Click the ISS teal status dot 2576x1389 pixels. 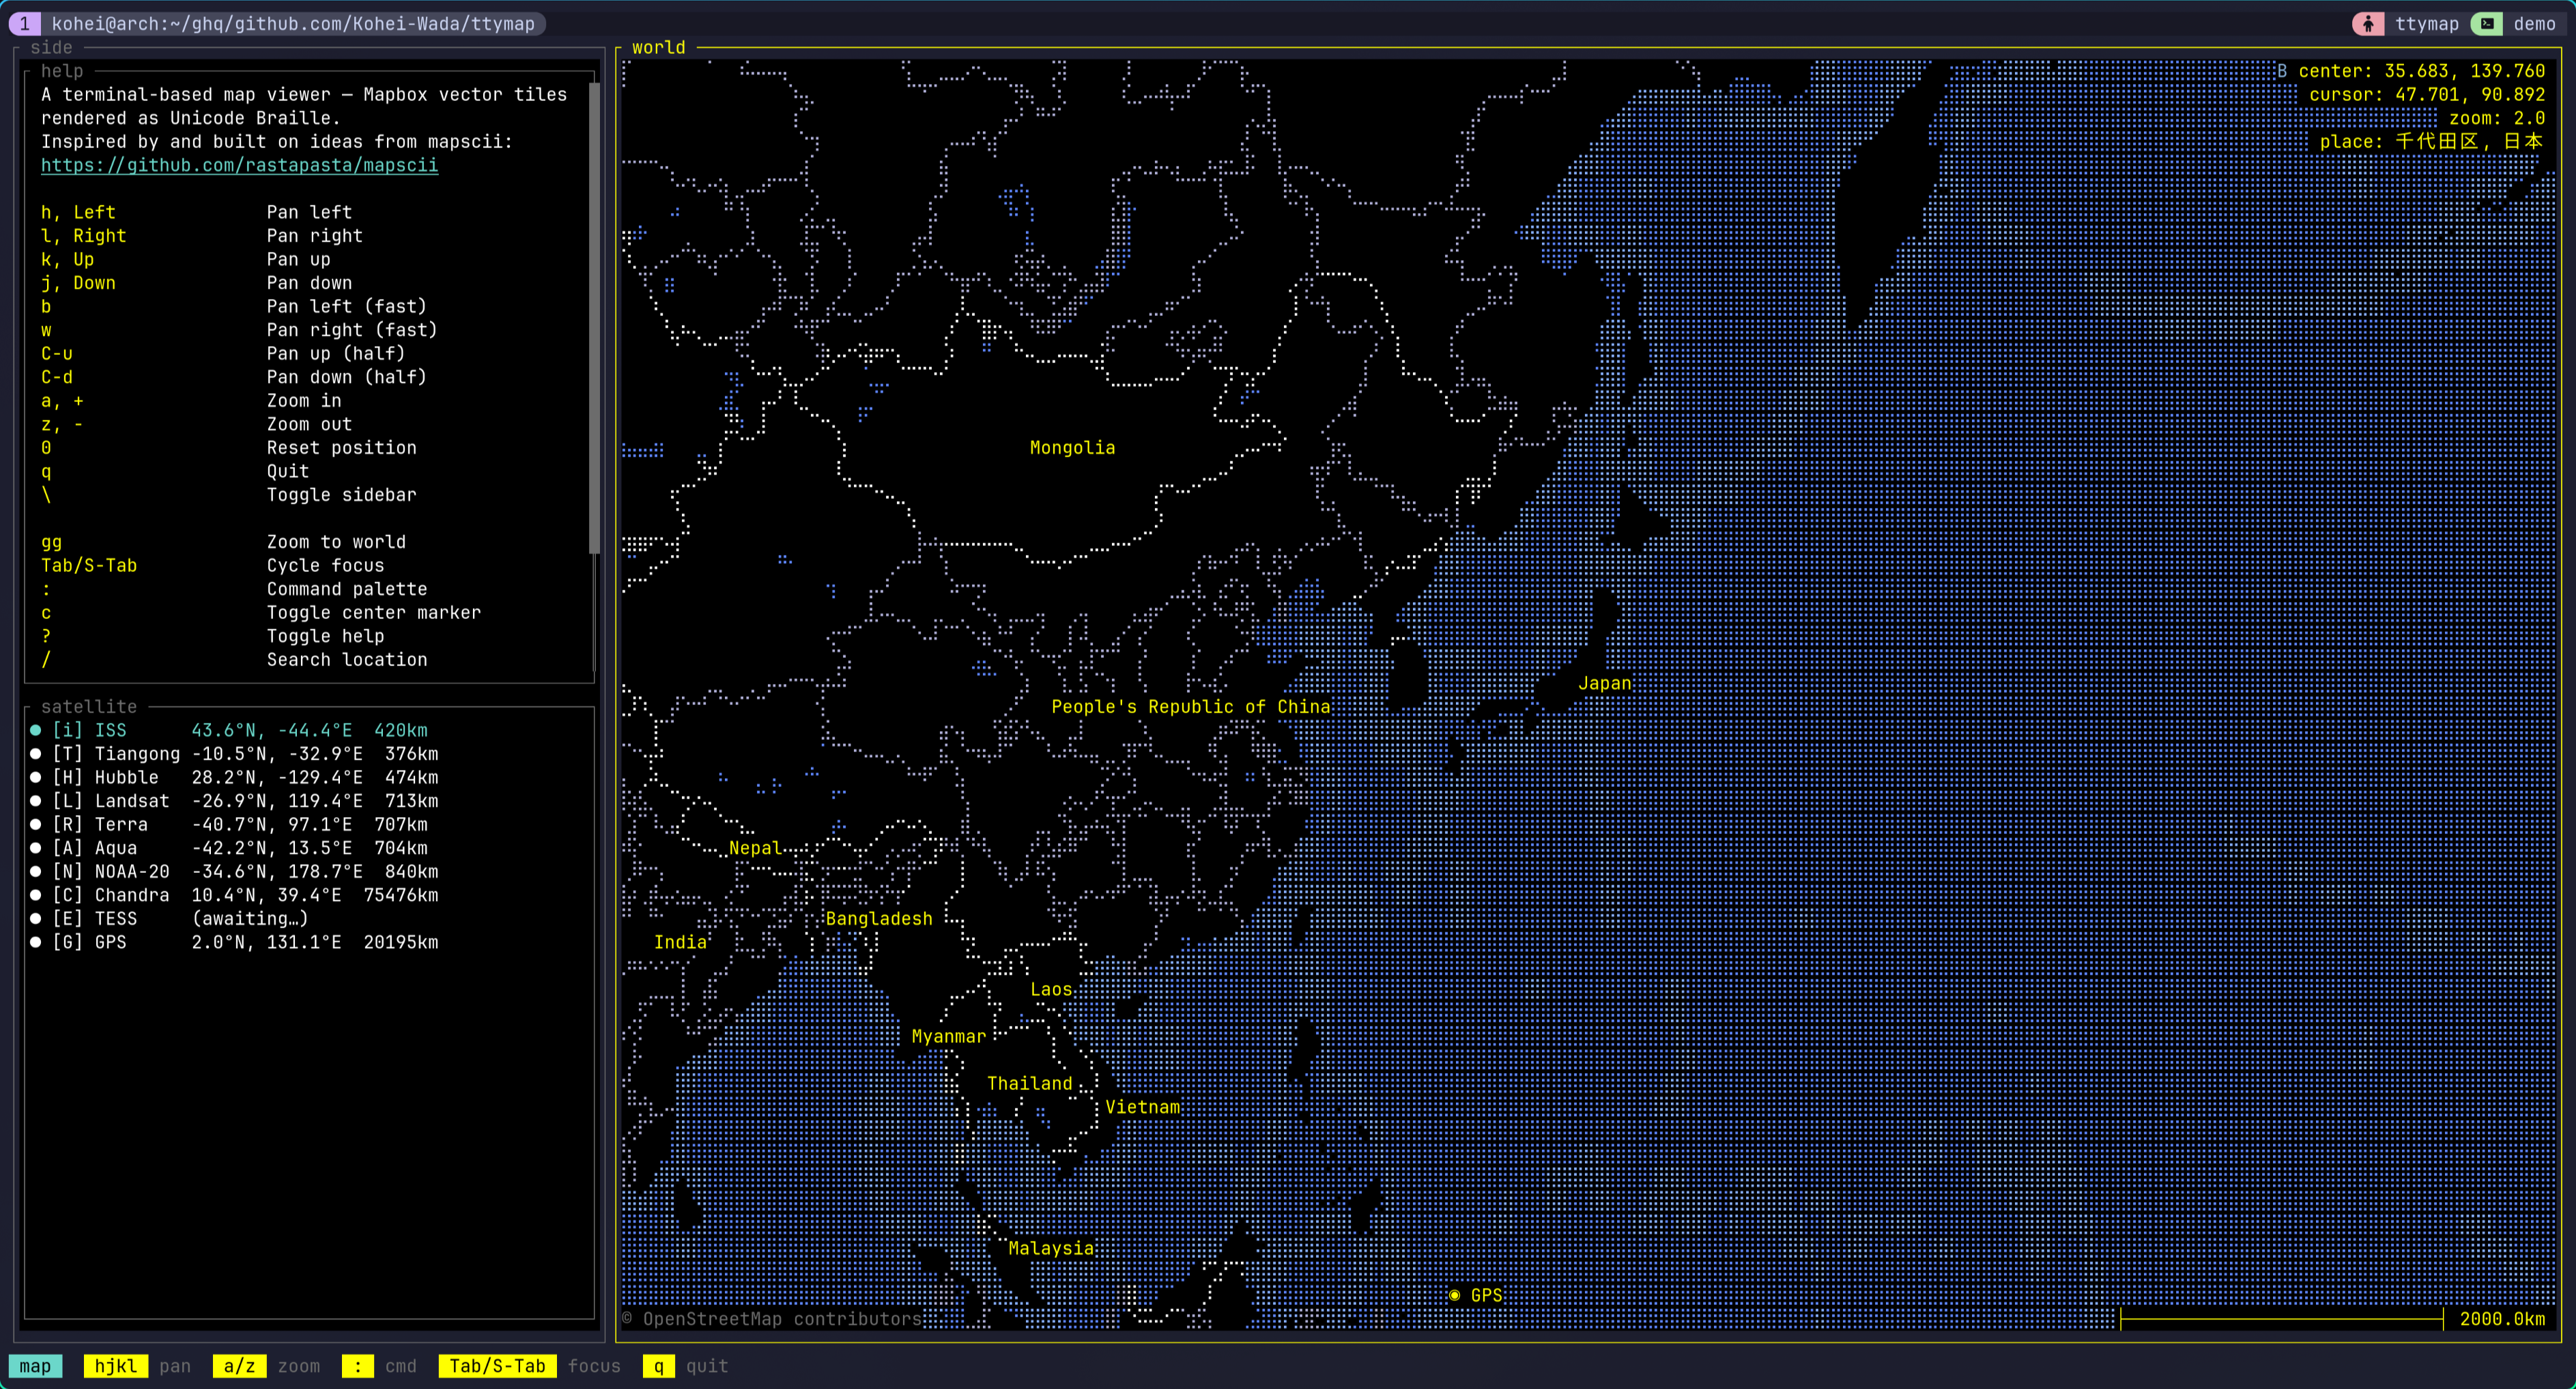(36, 730)
